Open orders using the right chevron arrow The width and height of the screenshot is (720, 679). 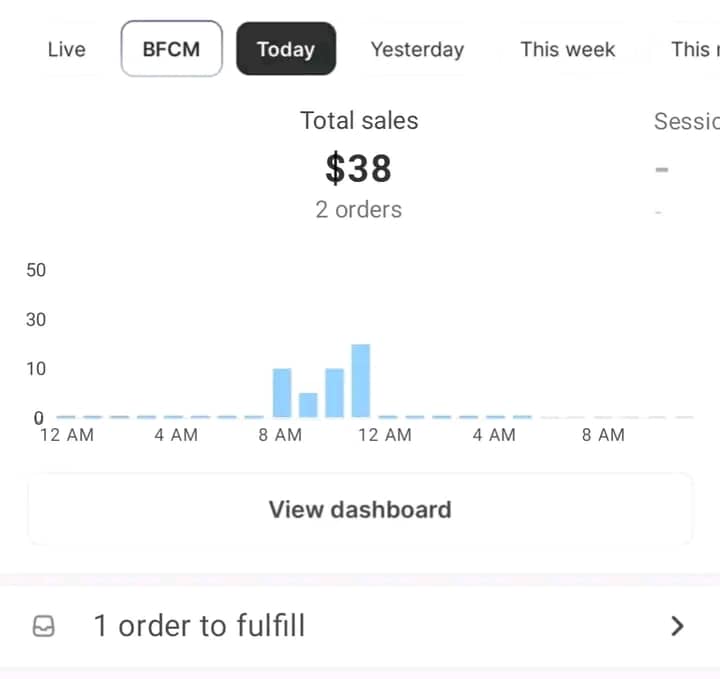677,626
